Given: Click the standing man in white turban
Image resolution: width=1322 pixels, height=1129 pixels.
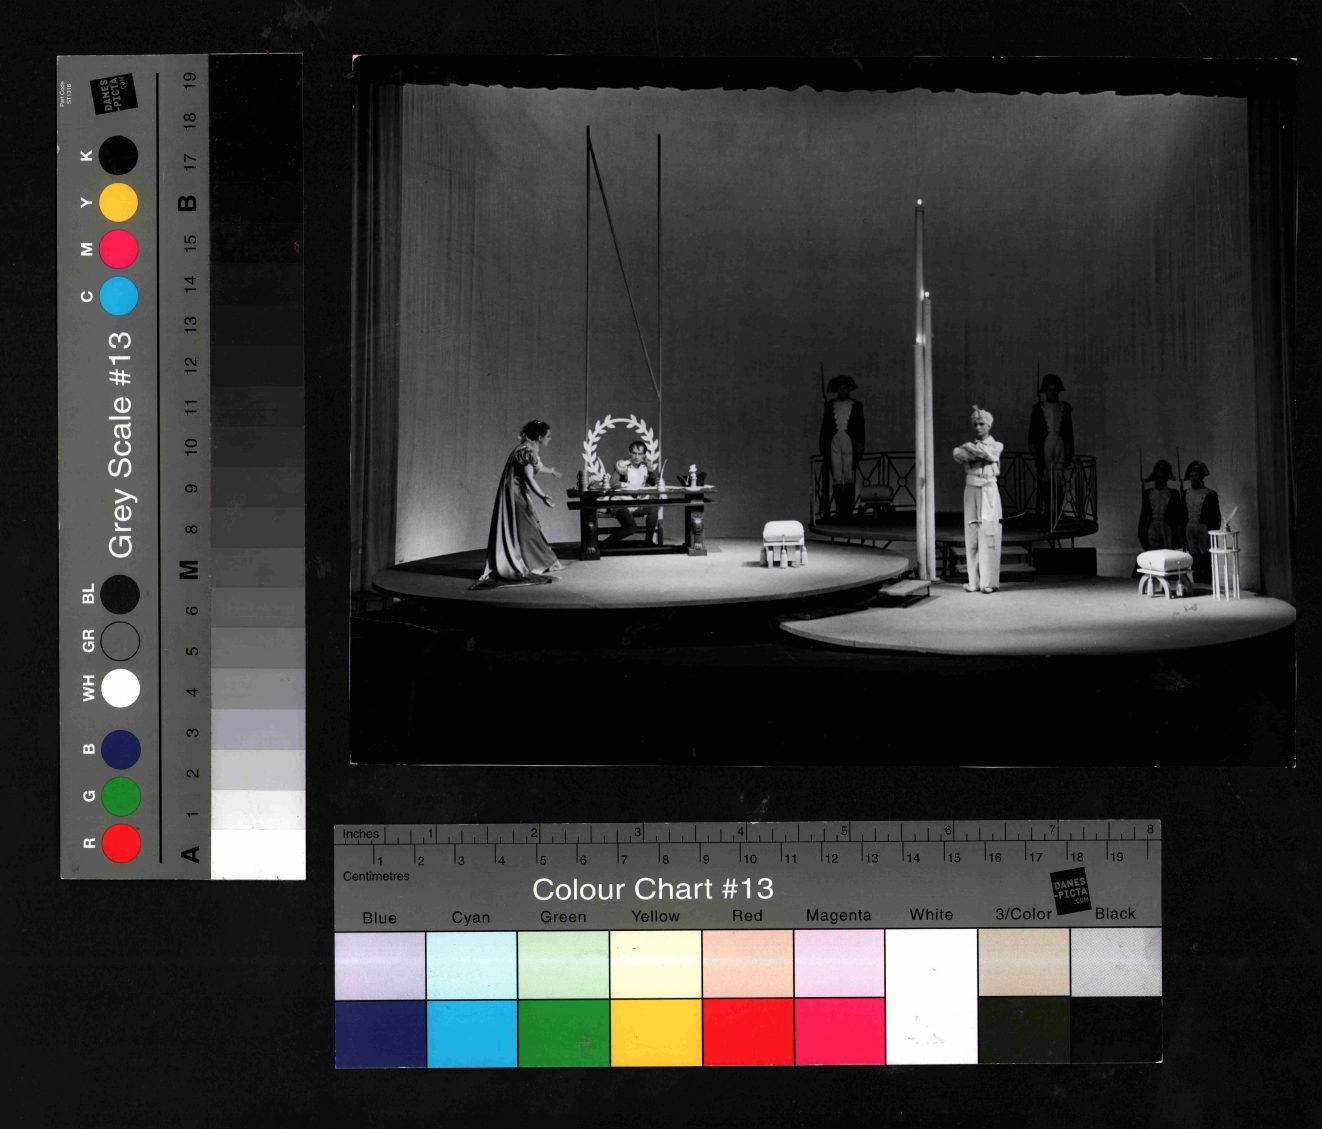Looking at the screenshot, I should point(980,498).
